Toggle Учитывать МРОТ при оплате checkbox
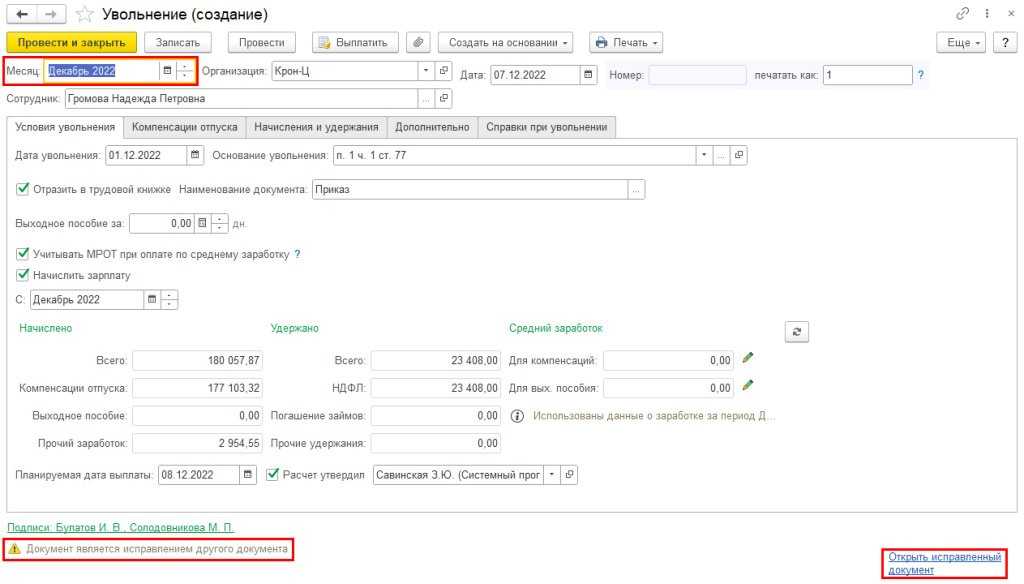The image size is (1024, 584). [x=23, y=253]
